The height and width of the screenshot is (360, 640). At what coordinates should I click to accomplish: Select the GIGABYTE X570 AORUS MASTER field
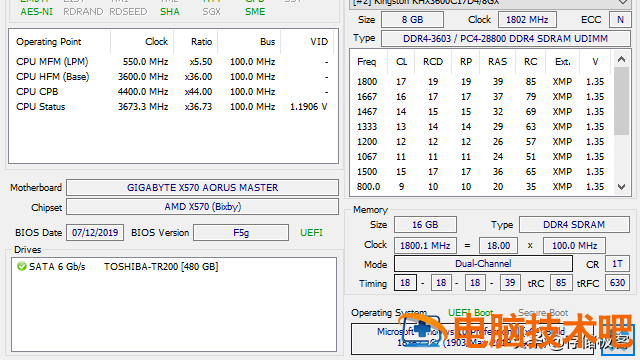click(202, 188)
